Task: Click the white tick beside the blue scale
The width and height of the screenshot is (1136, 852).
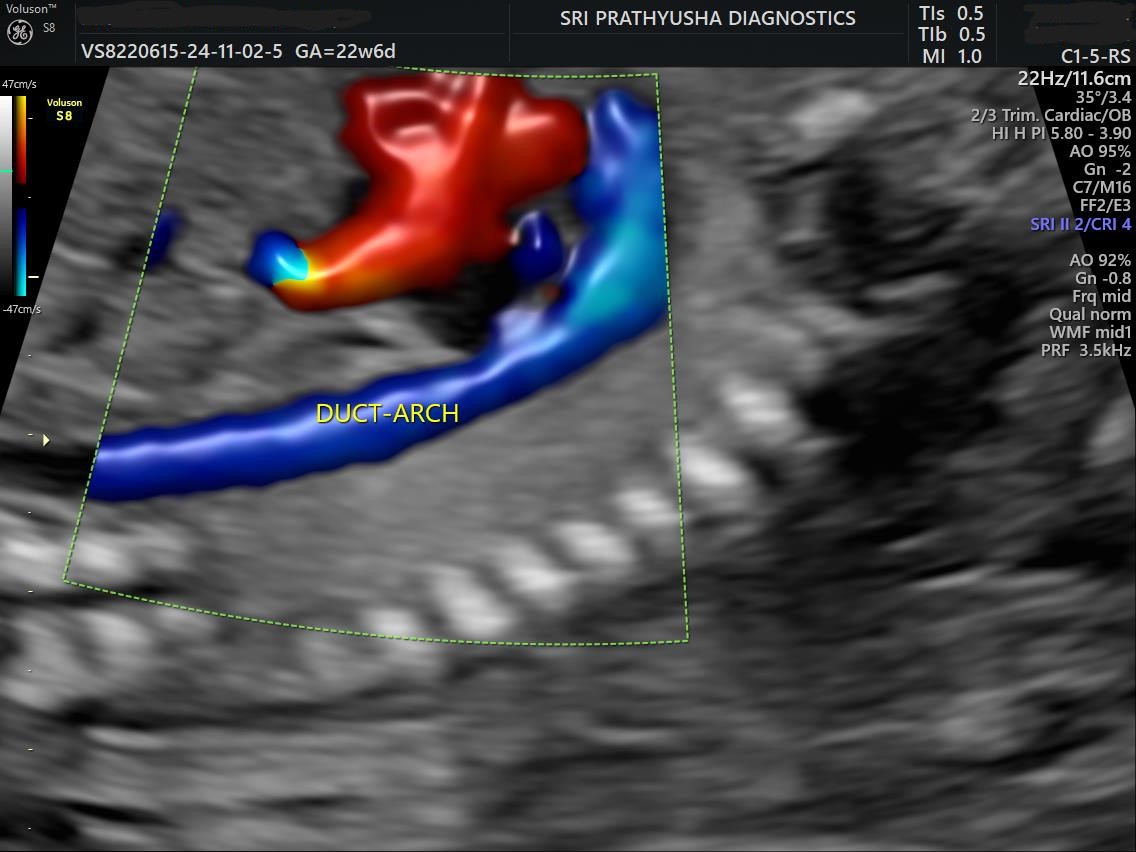Action: click(x=33, y=275)
